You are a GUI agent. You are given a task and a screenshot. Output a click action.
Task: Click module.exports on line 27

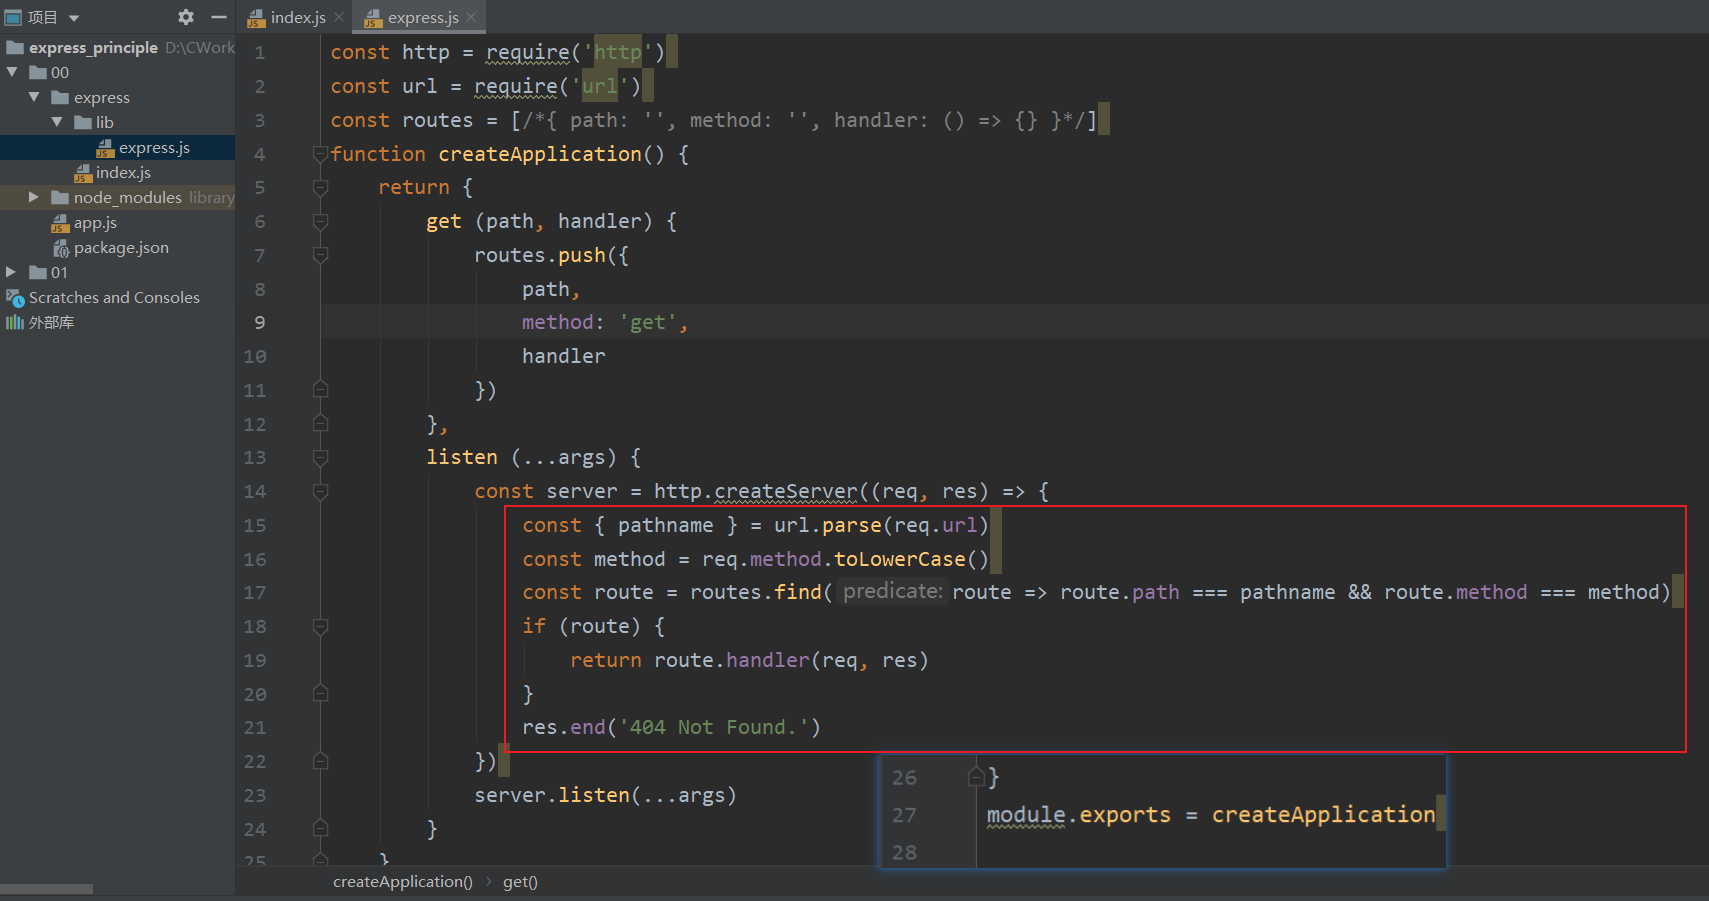click(x=1078, y=815)
